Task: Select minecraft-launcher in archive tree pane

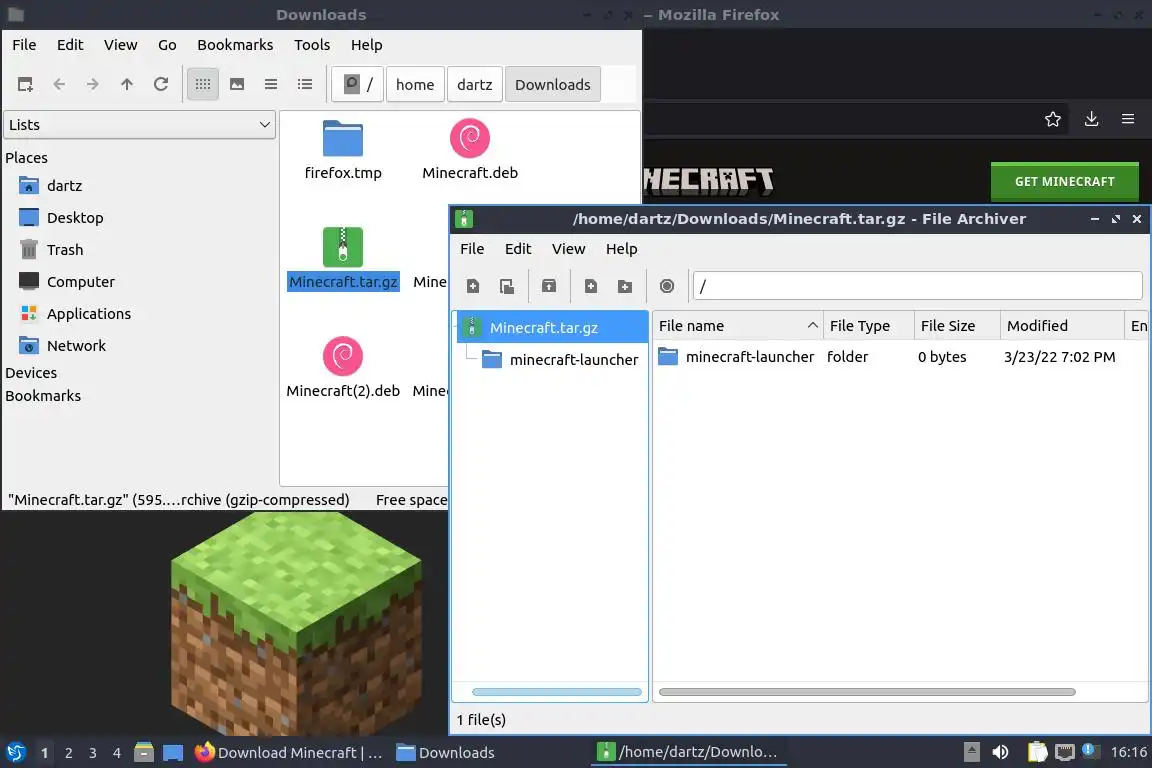Action: pos(560,359)
